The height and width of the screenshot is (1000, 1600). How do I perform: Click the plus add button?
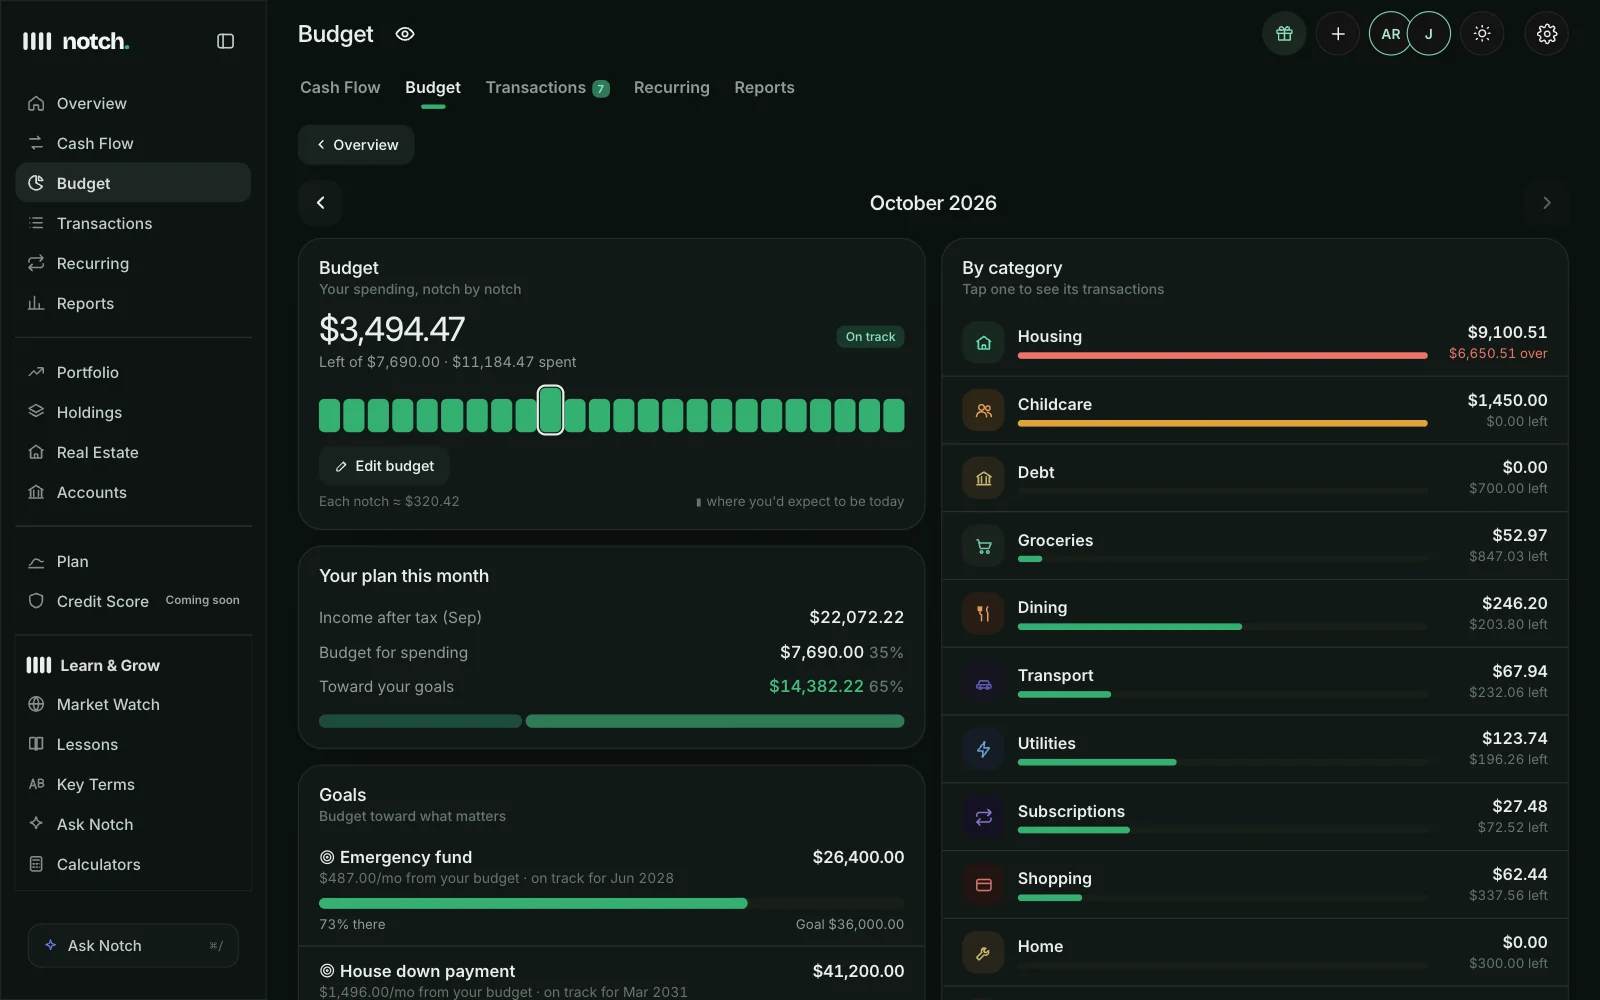coord(1337,34)
